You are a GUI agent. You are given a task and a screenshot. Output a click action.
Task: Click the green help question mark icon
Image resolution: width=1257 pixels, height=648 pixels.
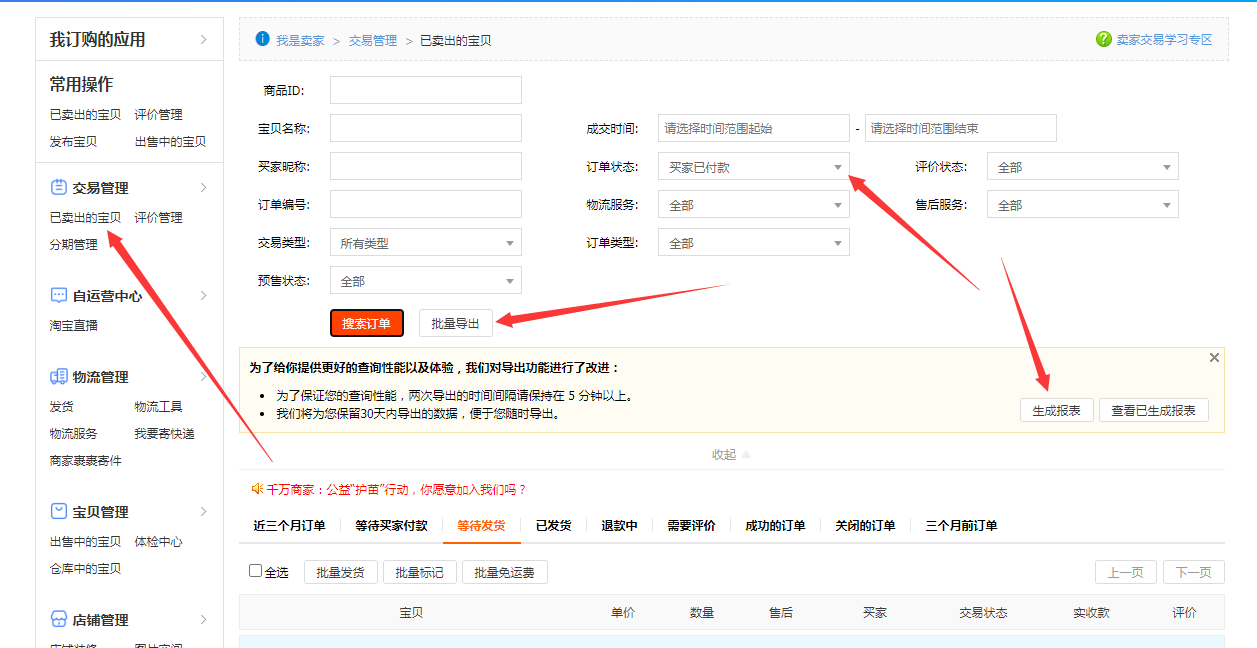[x=1104, y=39]
